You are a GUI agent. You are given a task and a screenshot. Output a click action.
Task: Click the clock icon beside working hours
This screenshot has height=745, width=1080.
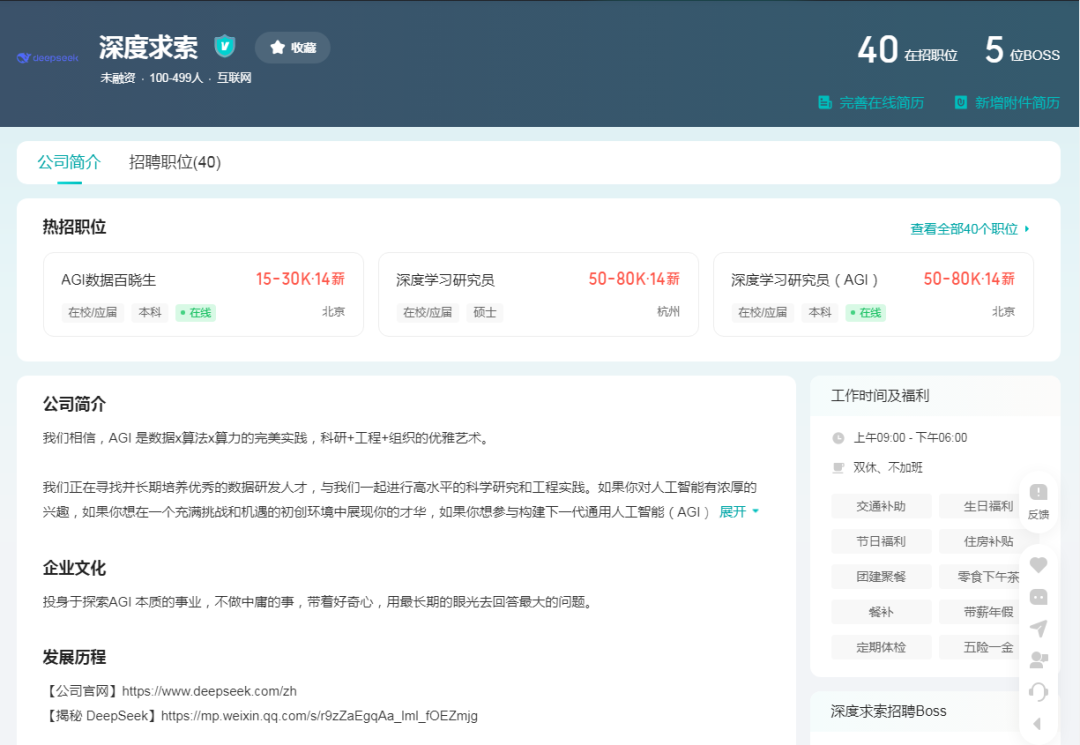click(x=838, y=438)
